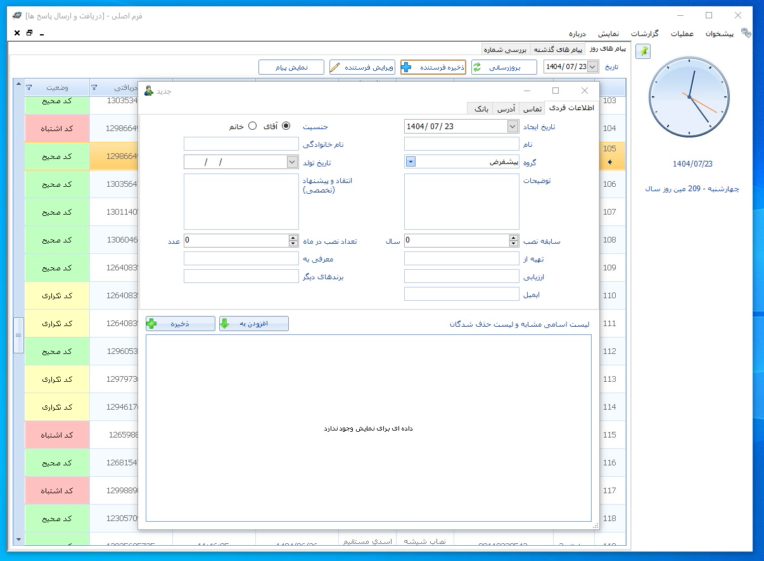Increase the سابقه نصب year value
764x561 pixels.
click(514, 238)
